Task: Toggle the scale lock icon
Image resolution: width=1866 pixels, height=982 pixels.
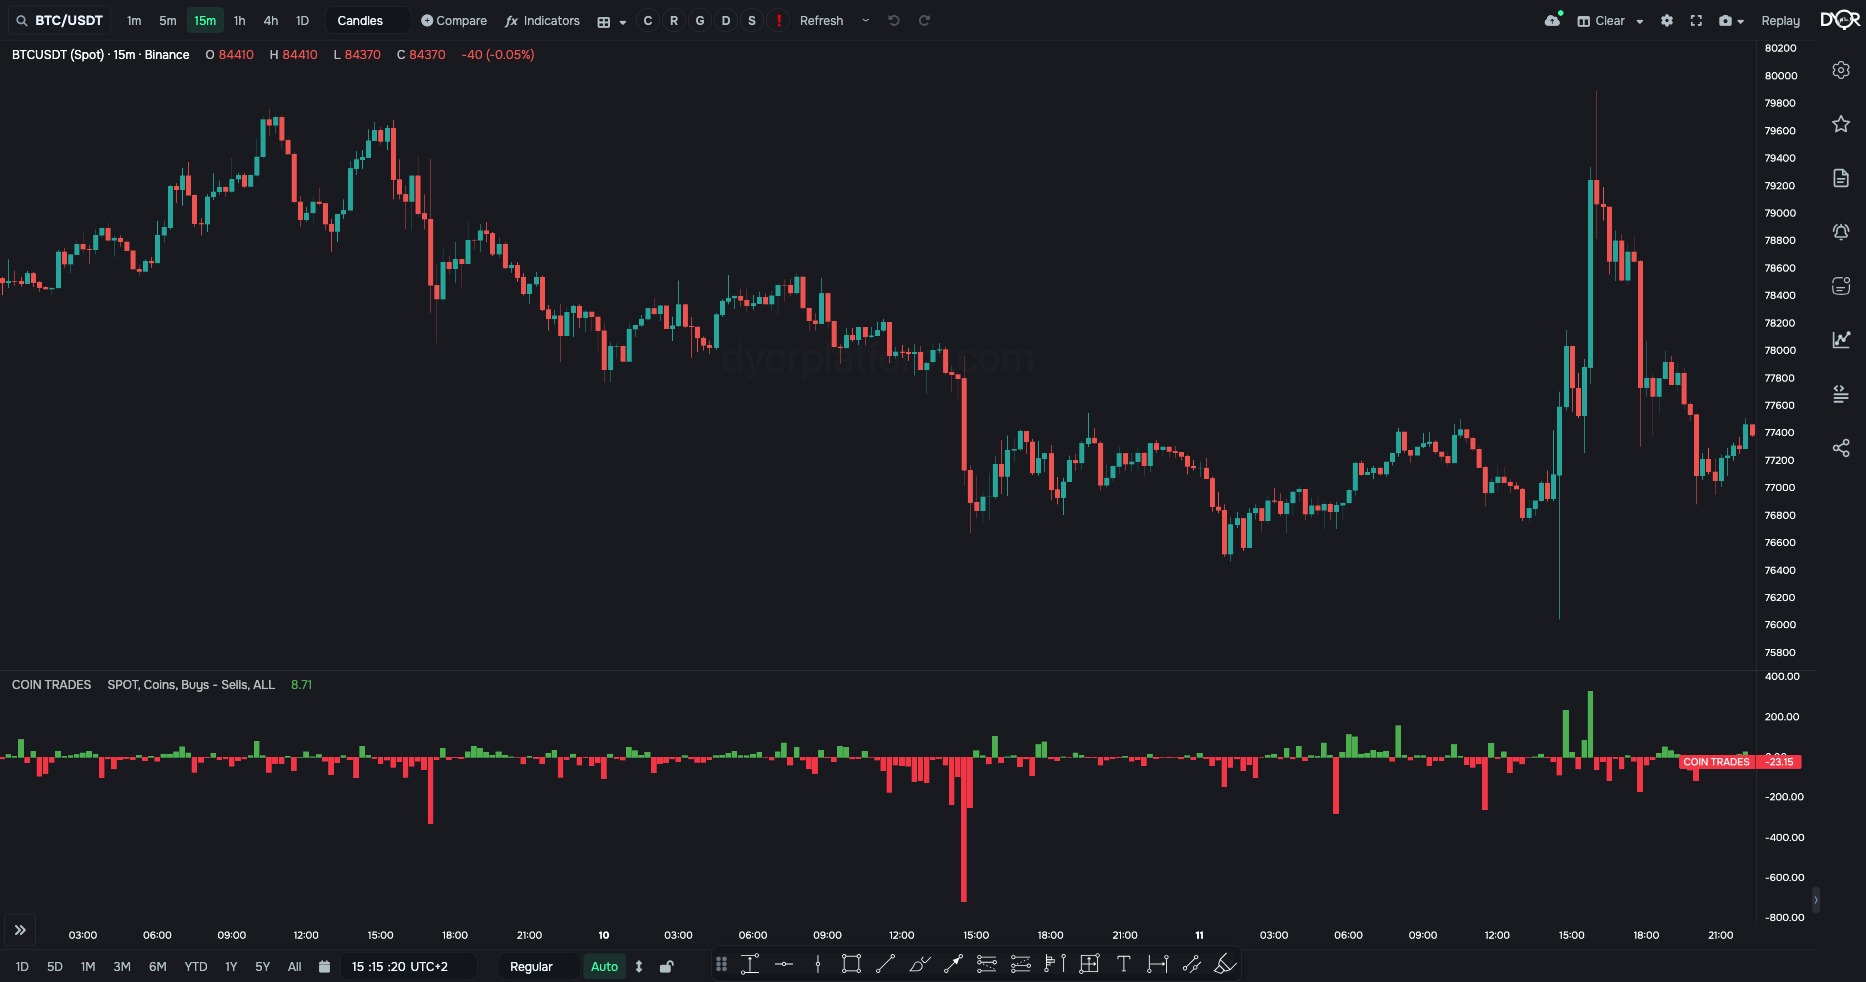Action: tap(667, 967)
